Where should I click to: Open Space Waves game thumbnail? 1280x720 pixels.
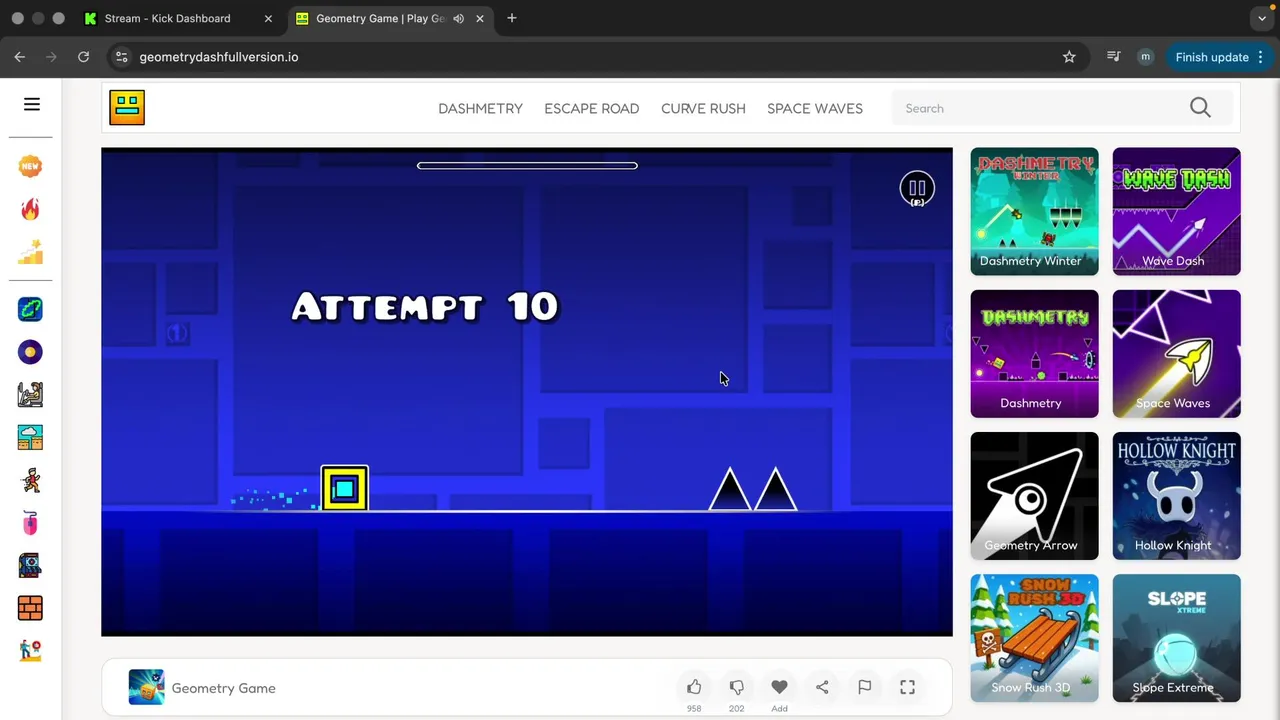(x=1176, y=353)
